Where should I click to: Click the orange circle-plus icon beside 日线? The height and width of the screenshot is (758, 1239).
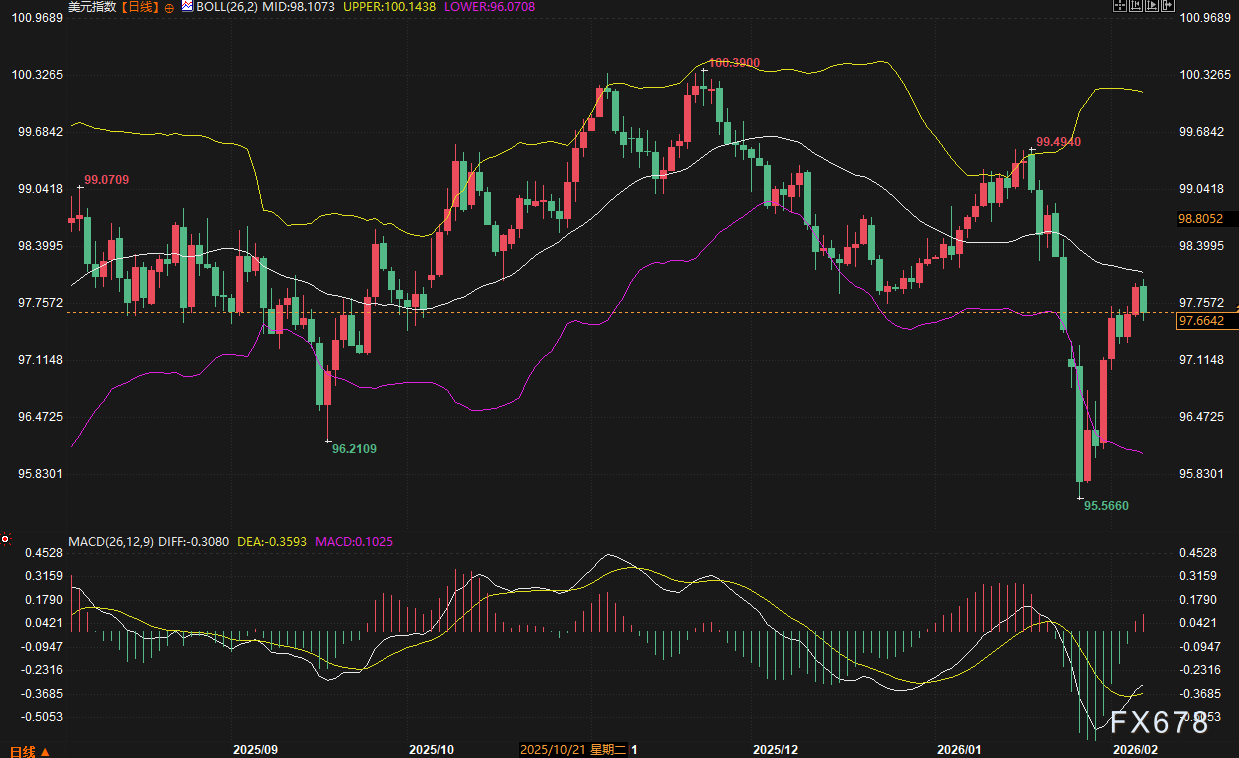(x=168, y=7)
